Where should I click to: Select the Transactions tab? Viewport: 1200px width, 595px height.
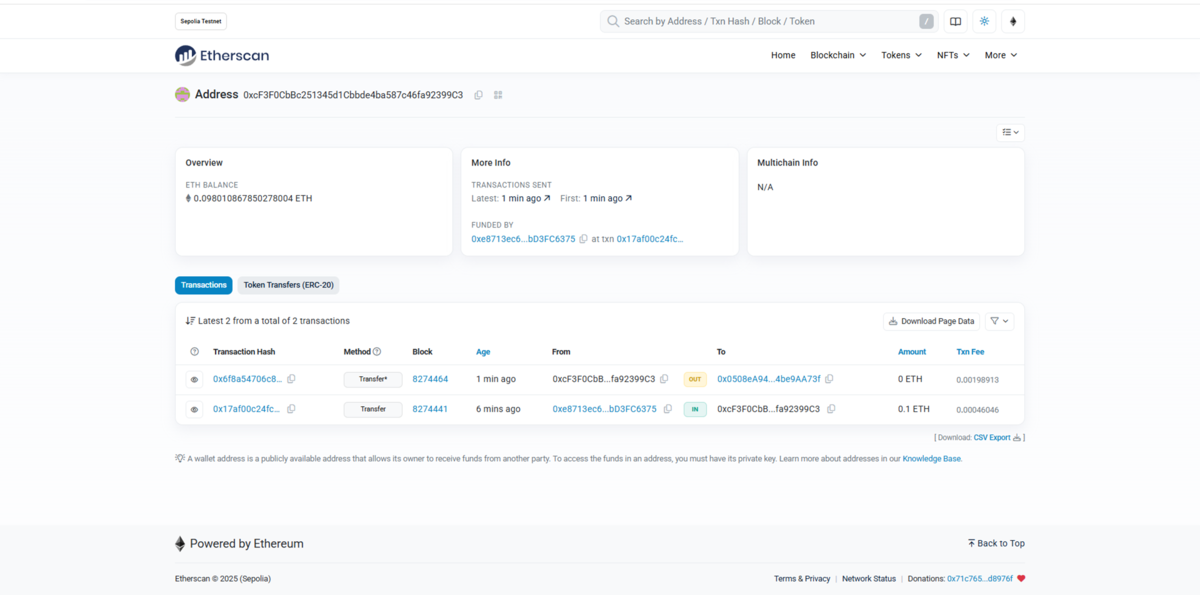[x=204, y=285]
